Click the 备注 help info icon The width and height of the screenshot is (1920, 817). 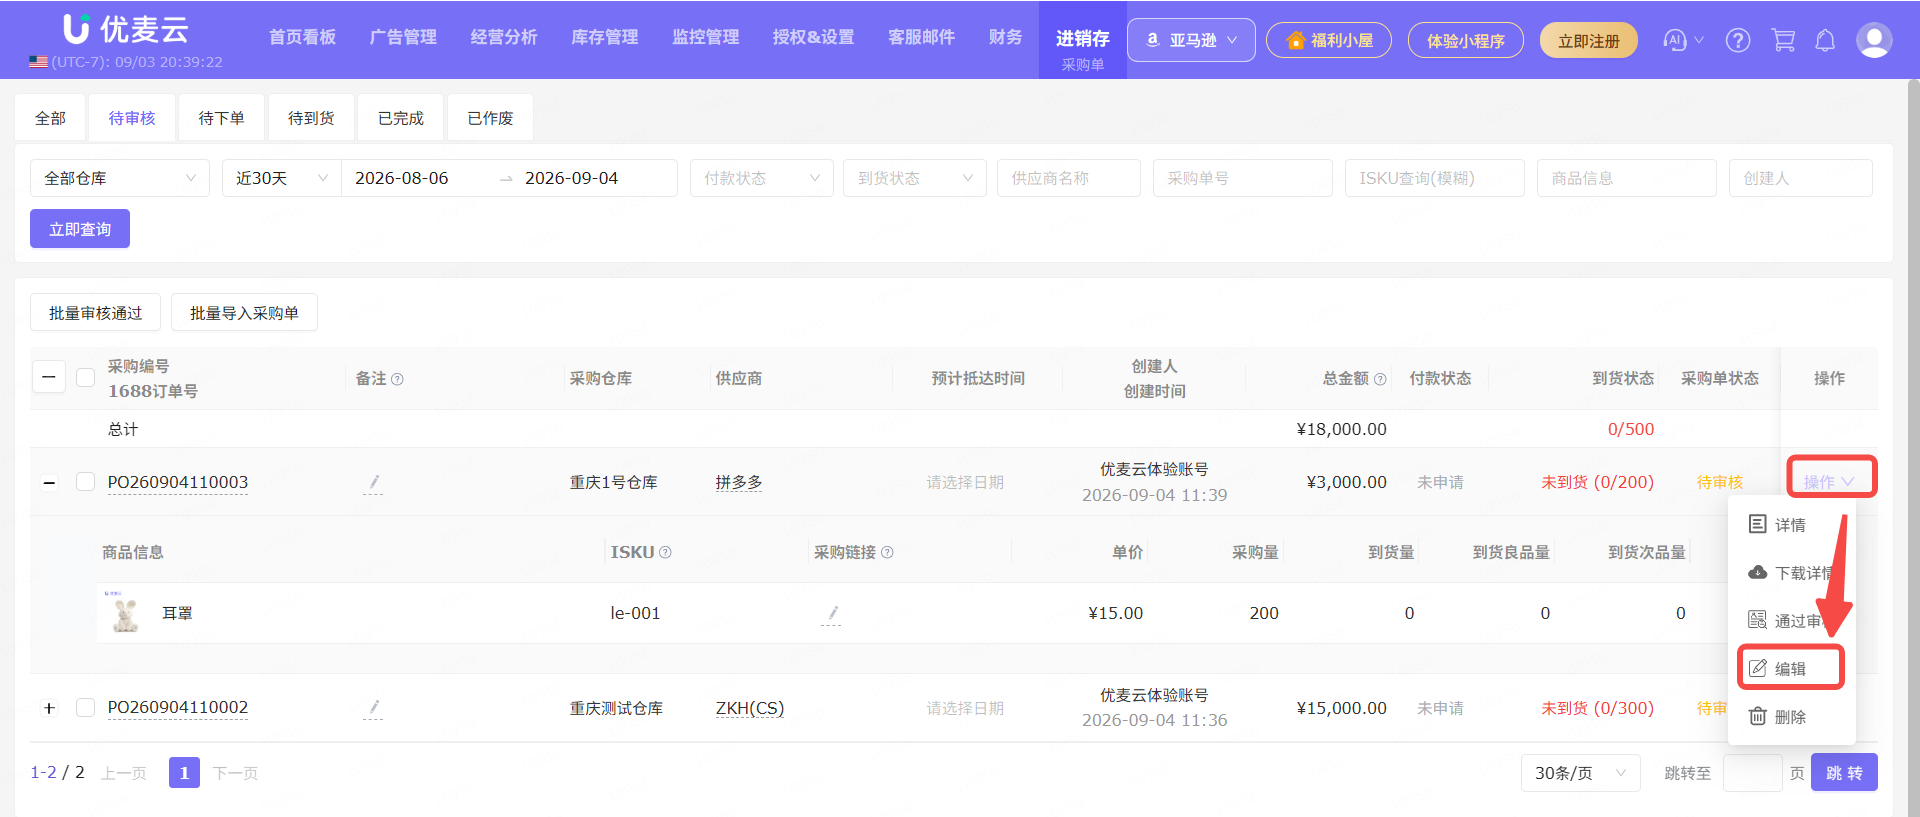[397, 379]
